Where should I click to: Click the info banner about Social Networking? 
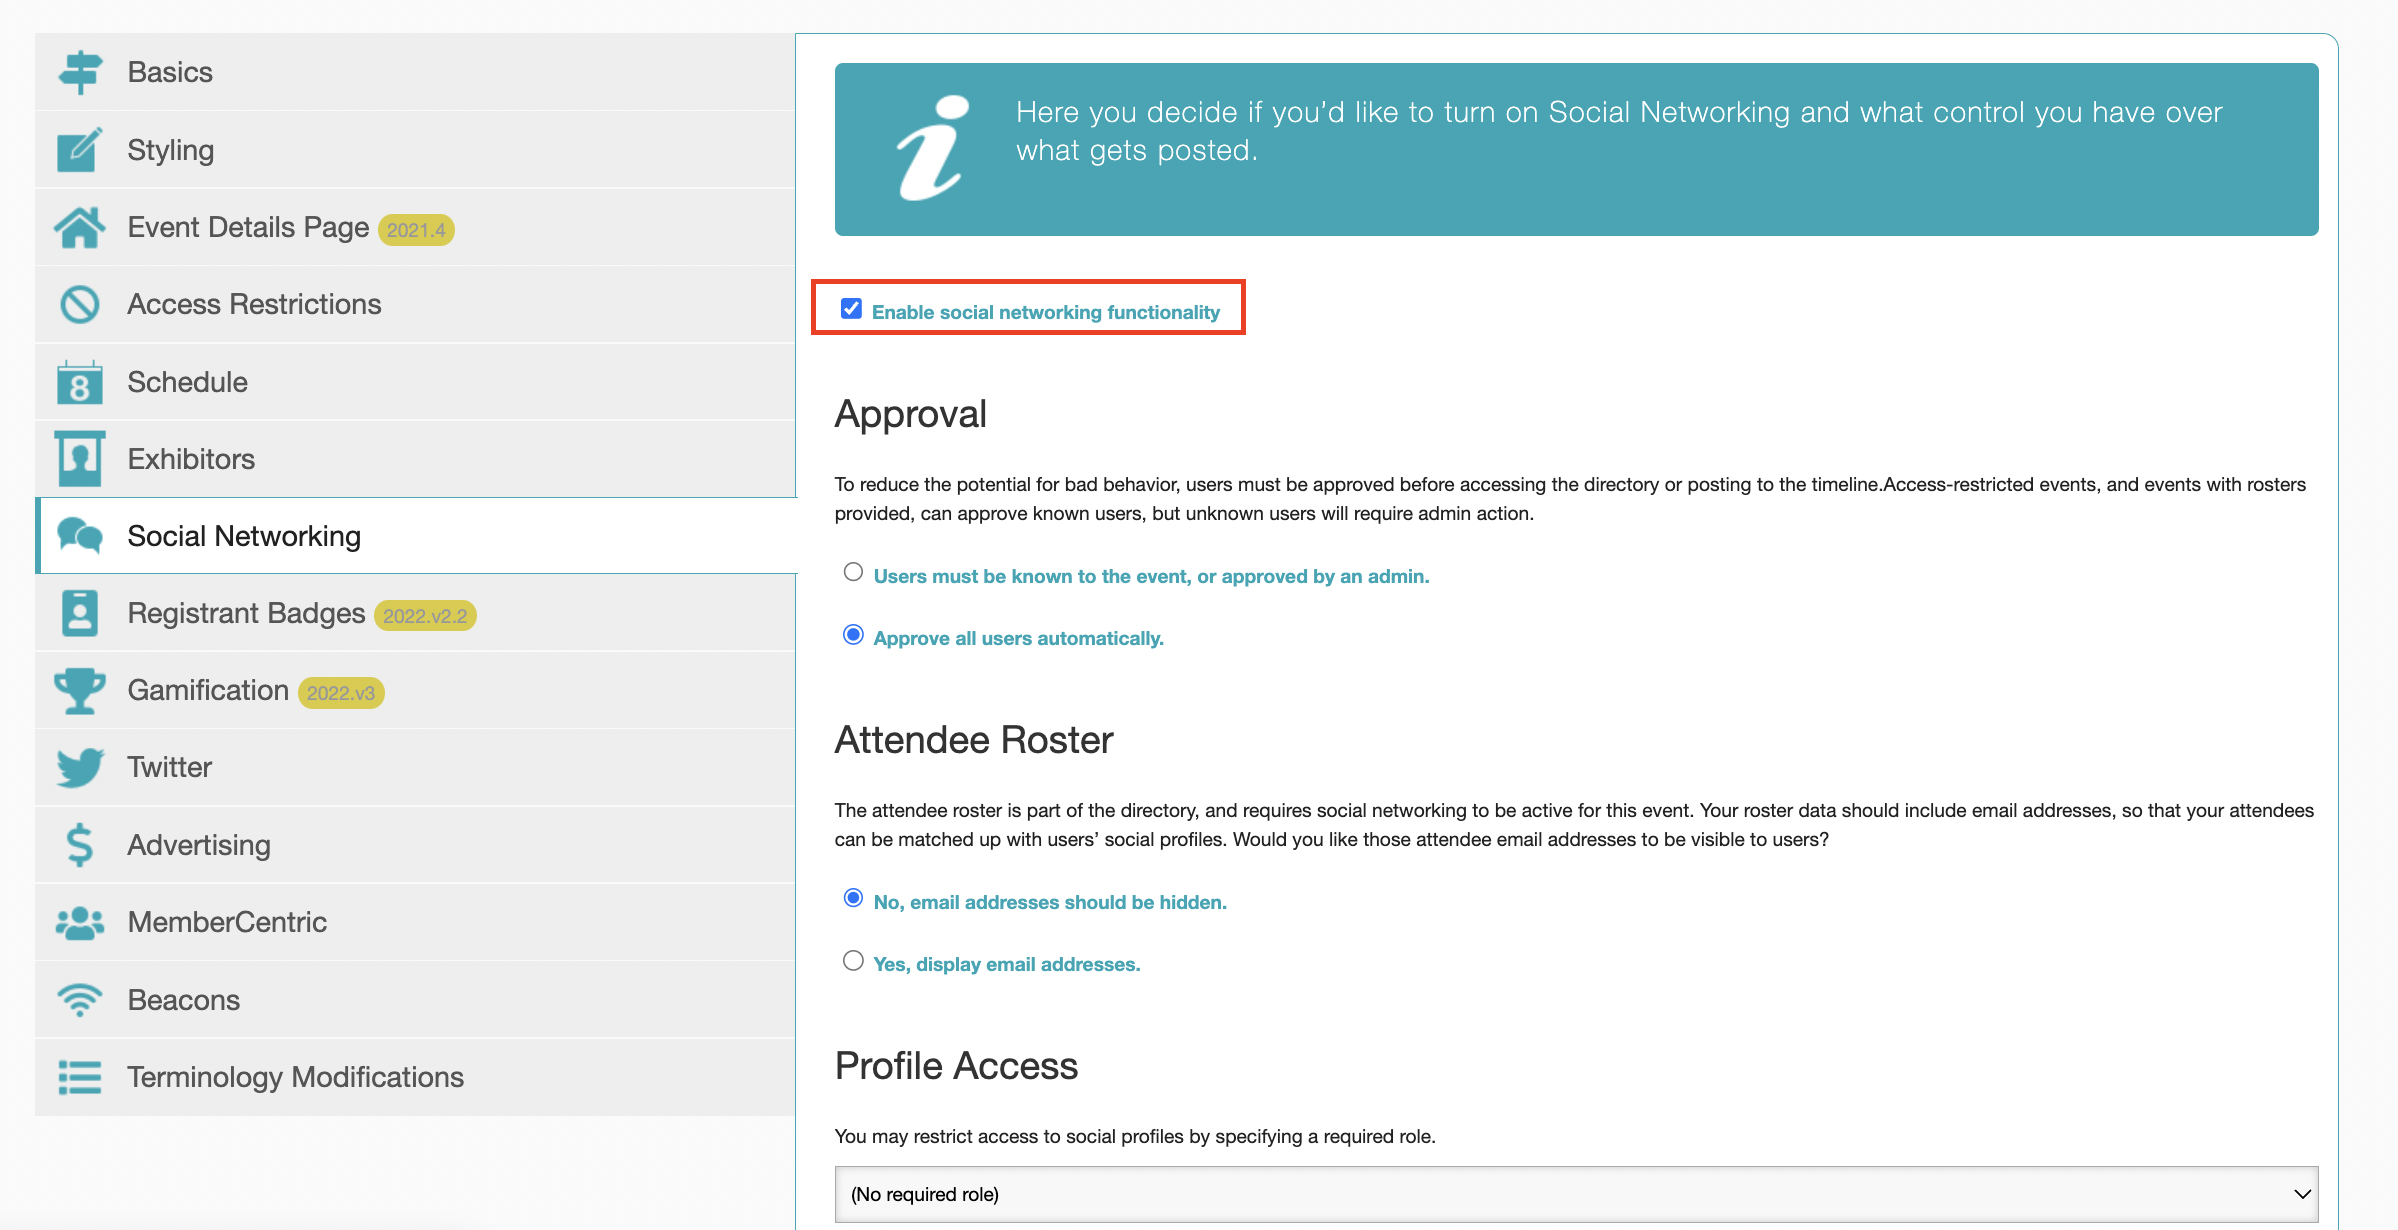coord(1576,150)
